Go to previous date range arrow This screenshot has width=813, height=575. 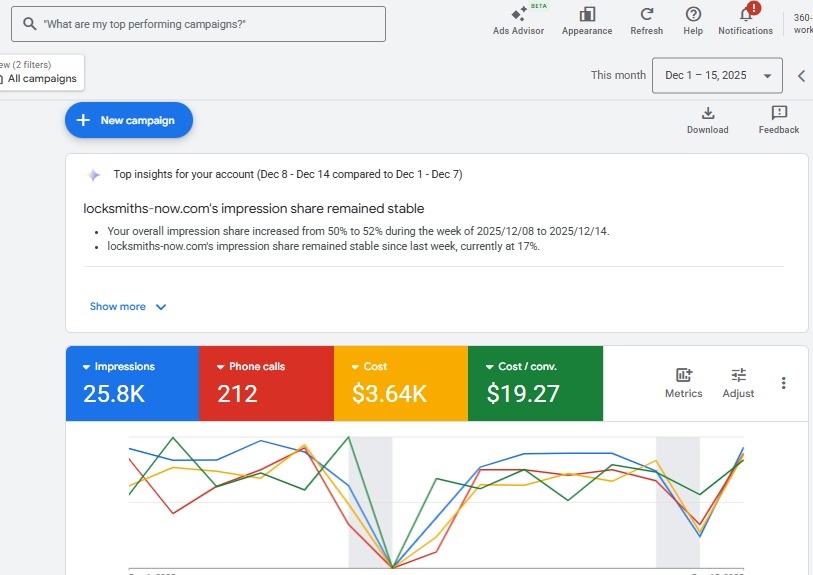801,76
